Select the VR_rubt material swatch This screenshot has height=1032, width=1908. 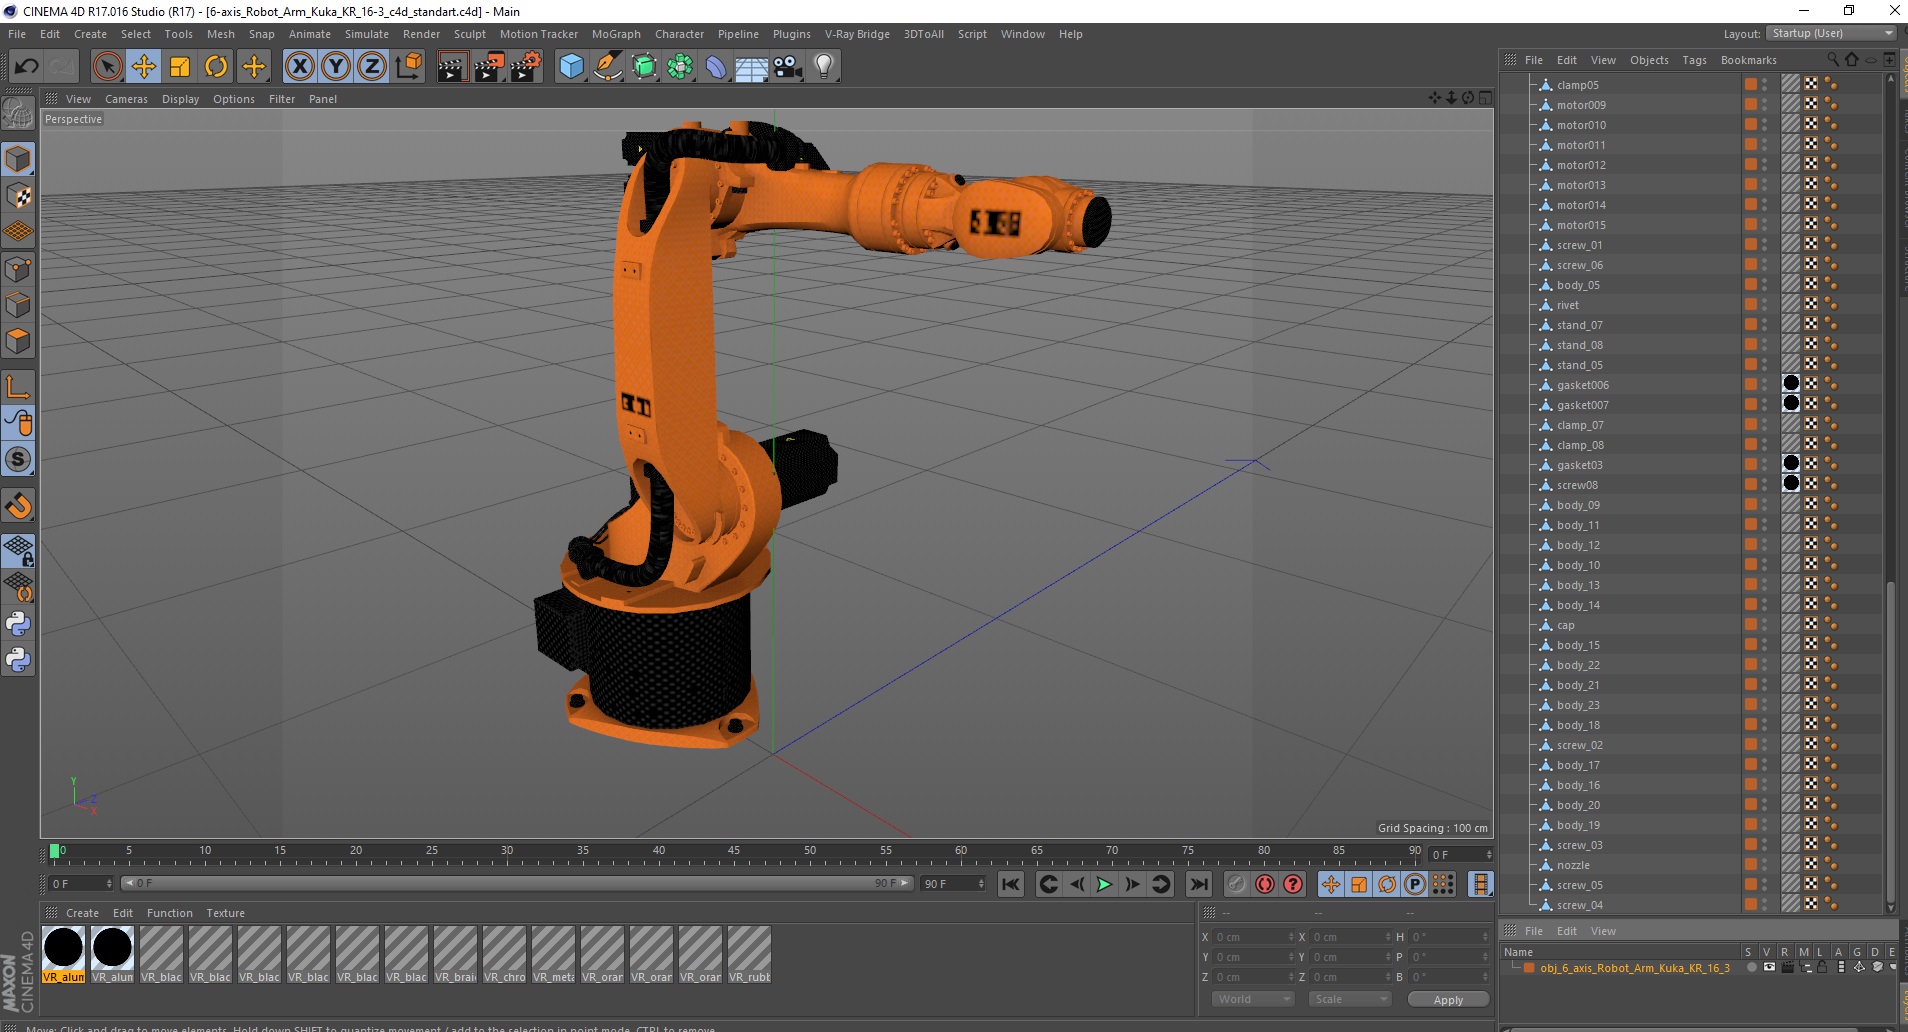749,954
